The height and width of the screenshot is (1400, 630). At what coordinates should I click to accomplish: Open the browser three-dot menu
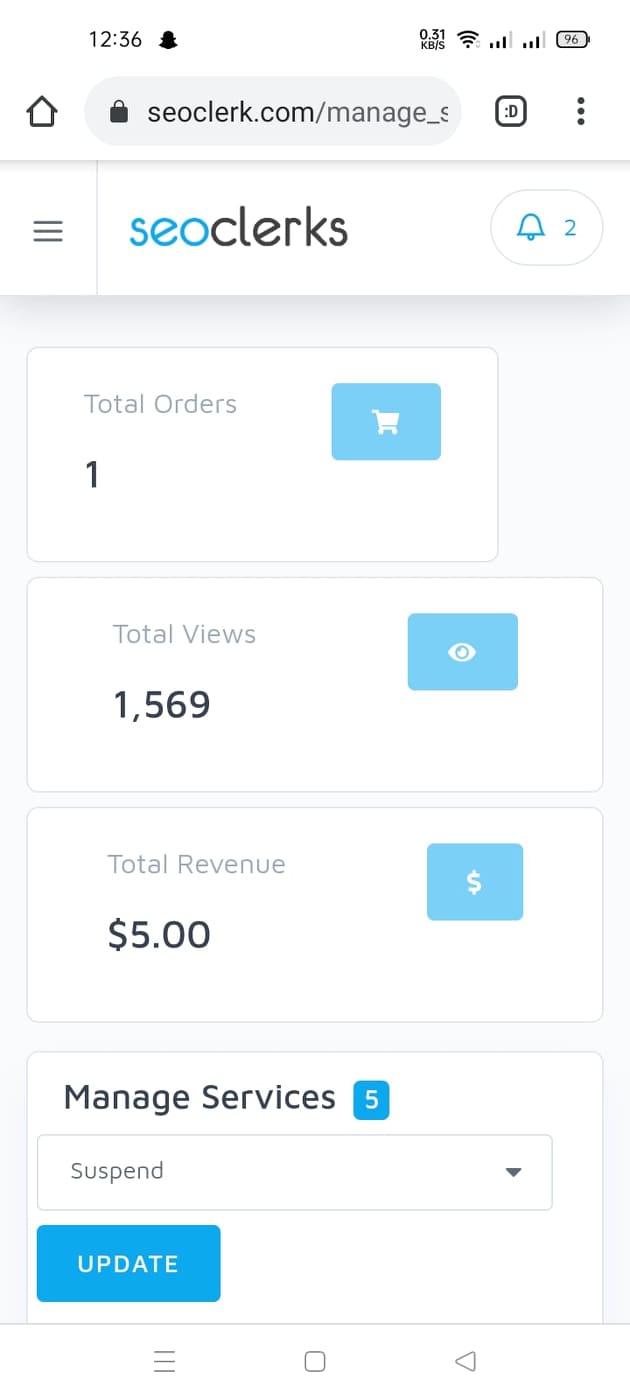580,112
